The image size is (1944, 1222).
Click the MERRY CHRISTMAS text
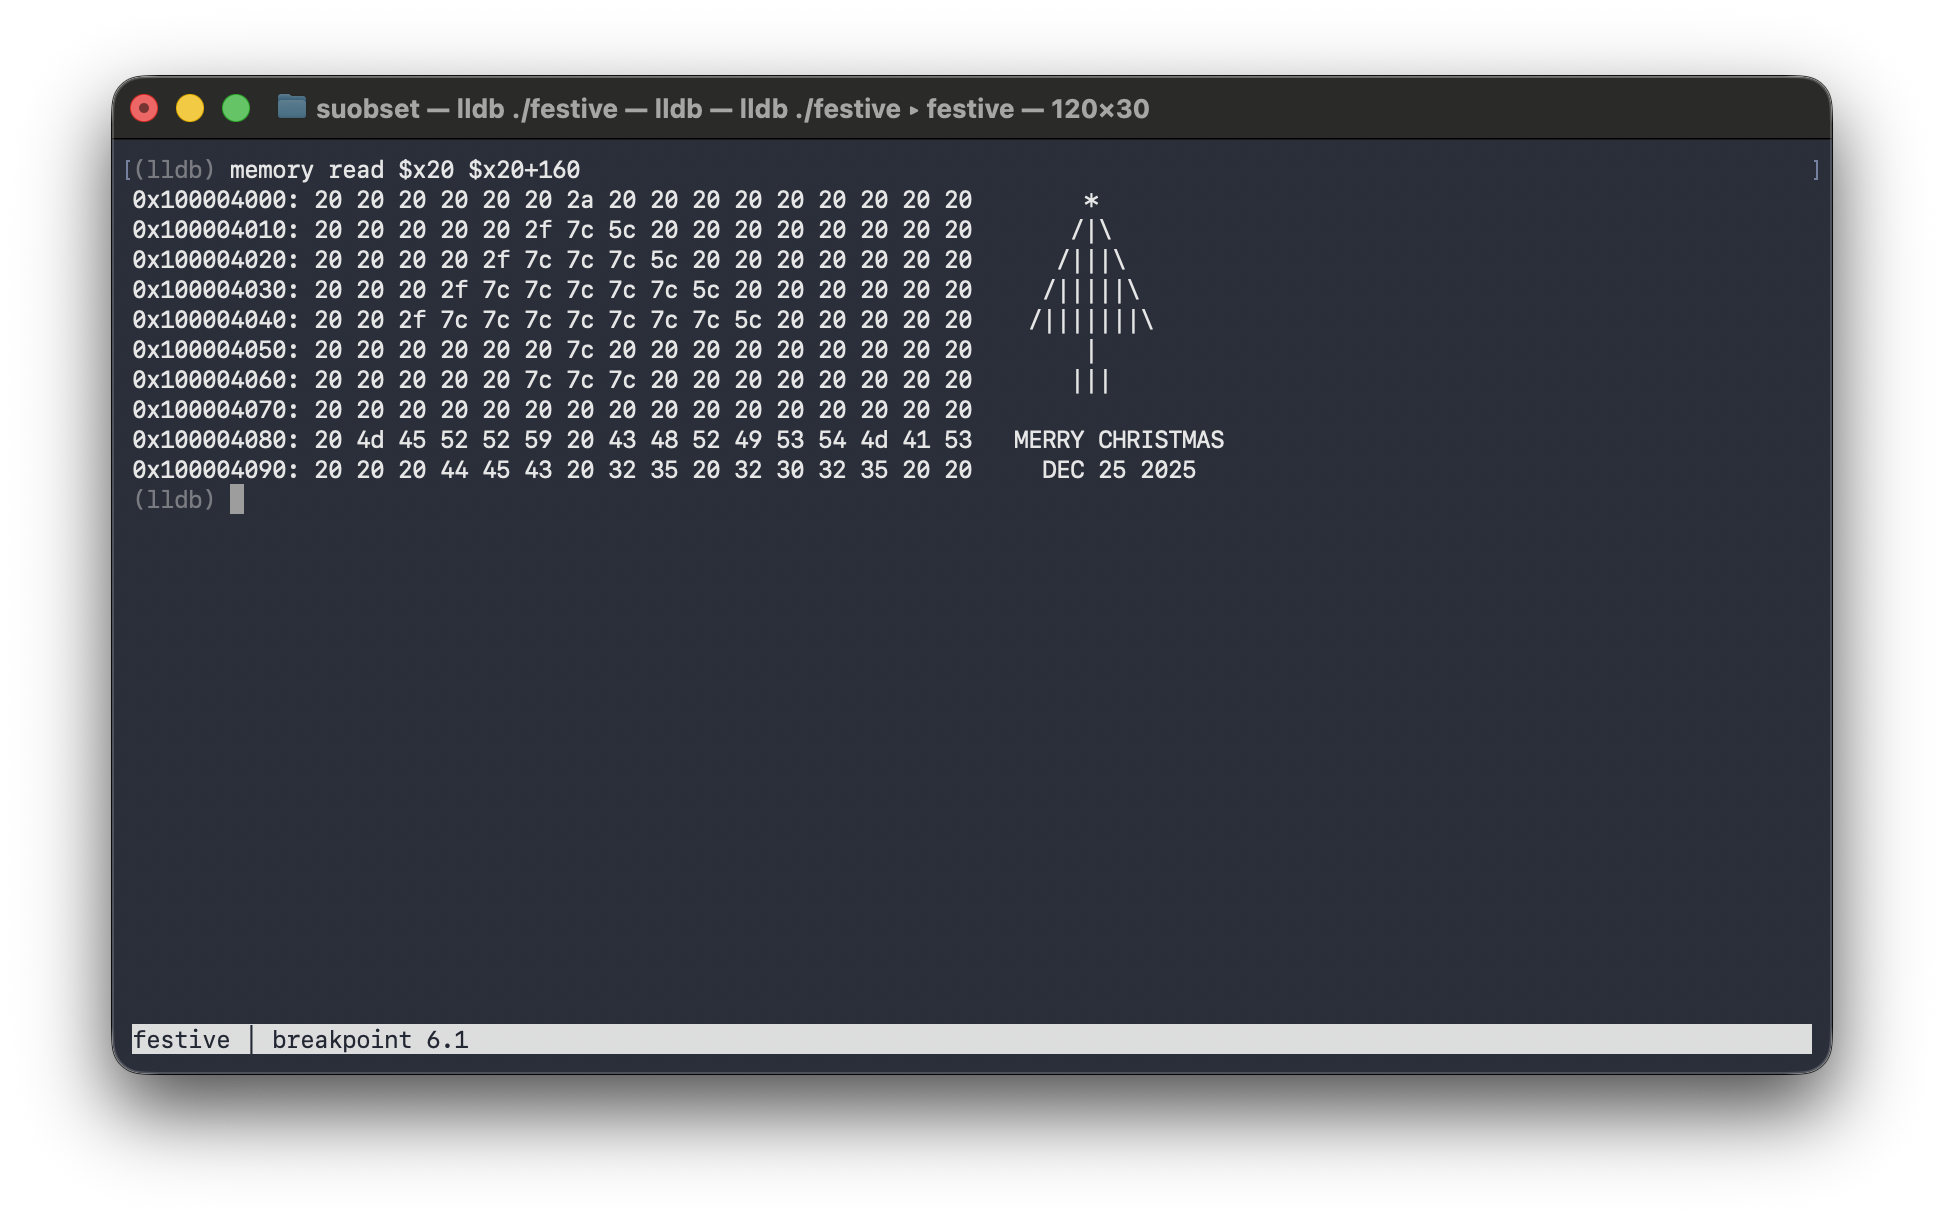pyautogui.click(x=1118, y=439)
